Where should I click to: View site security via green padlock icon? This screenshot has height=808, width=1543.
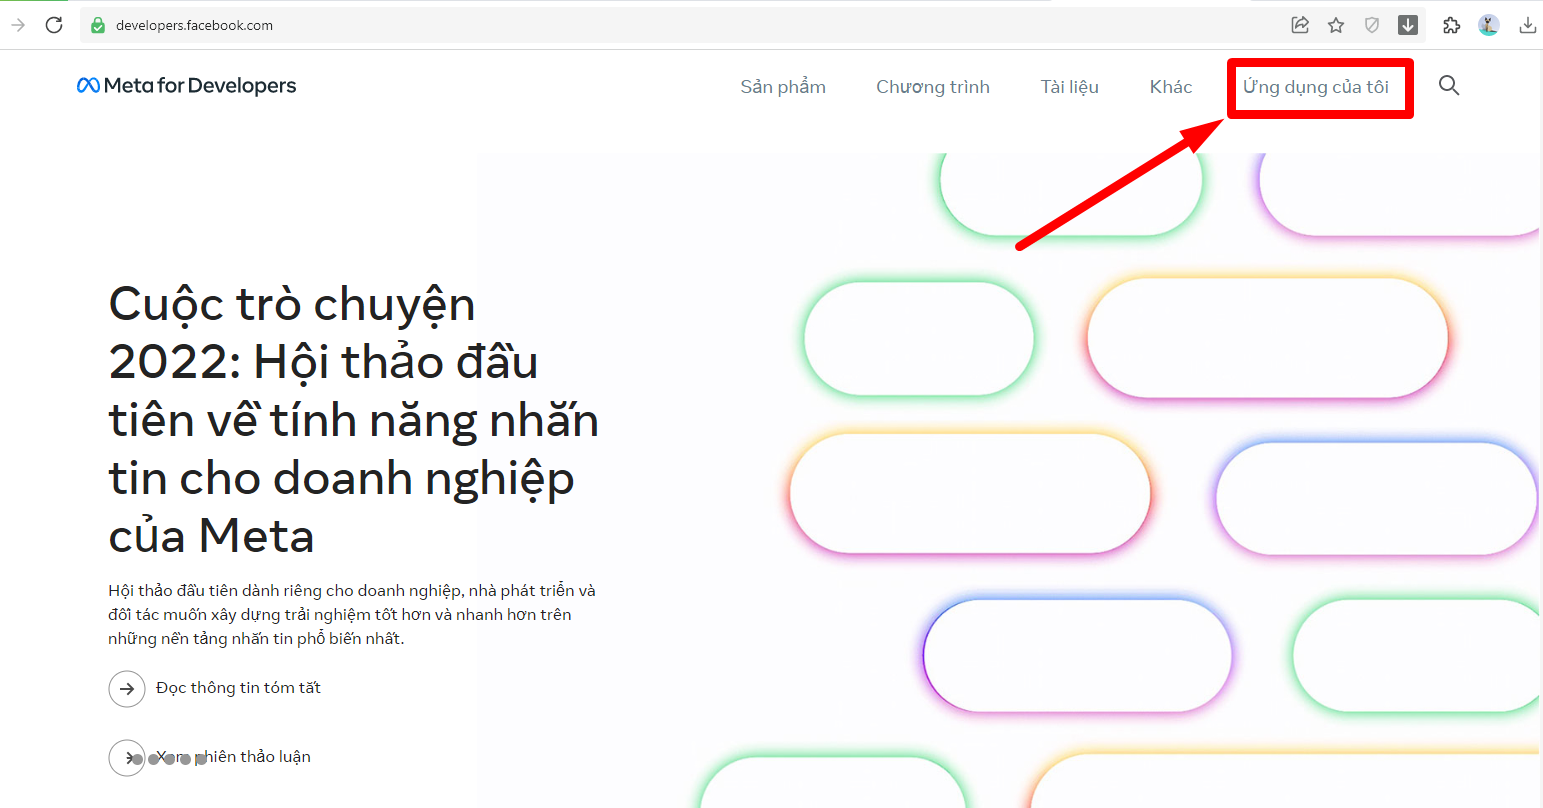[98, 25]
